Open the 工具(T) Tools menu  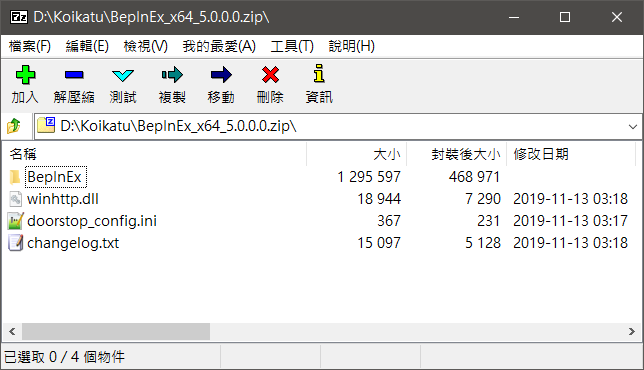292,46
